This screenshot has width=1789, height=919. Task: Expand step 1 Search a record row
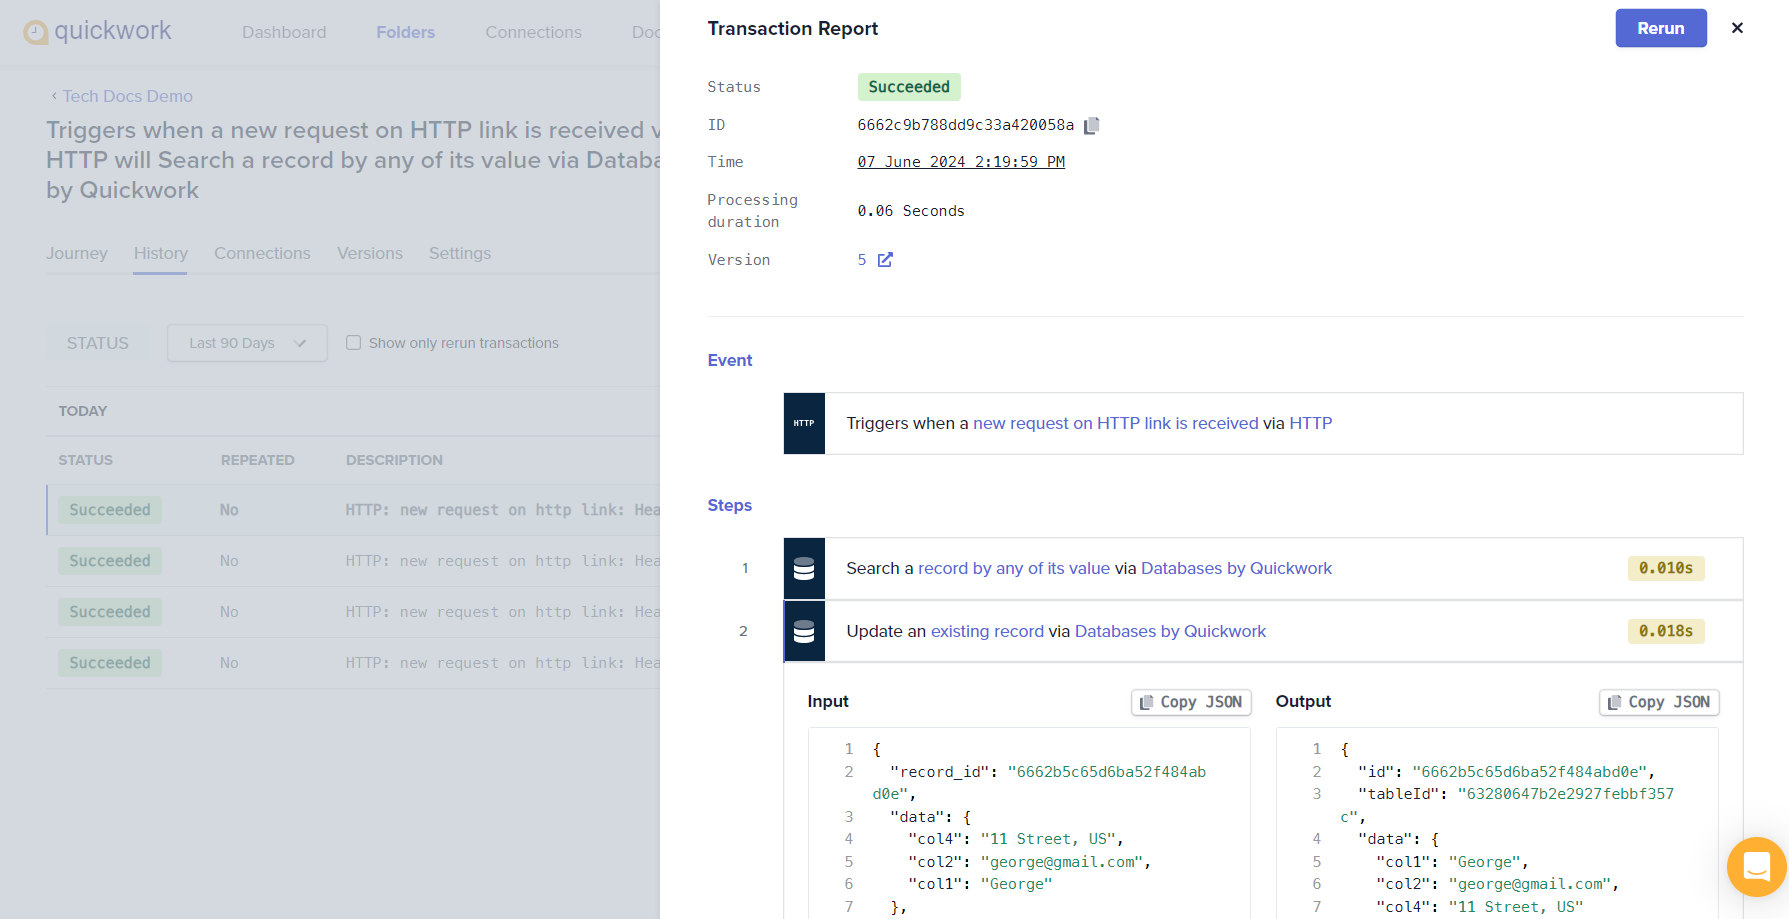click(x=1263, y=569)
